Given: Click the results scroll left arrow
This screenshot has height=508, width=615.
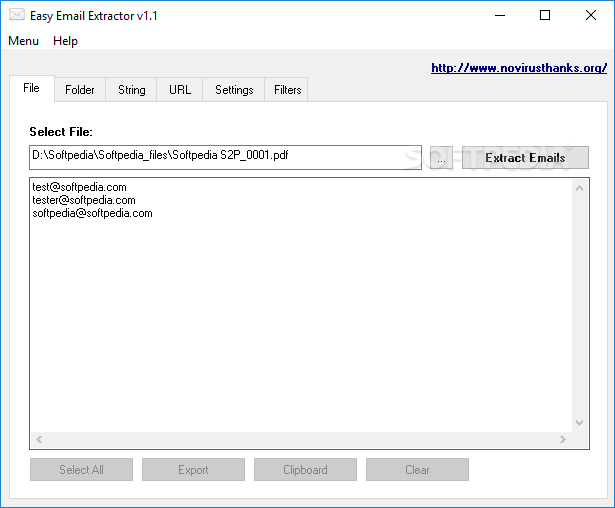Looking at the screenshot, I should tap(39, 440).
